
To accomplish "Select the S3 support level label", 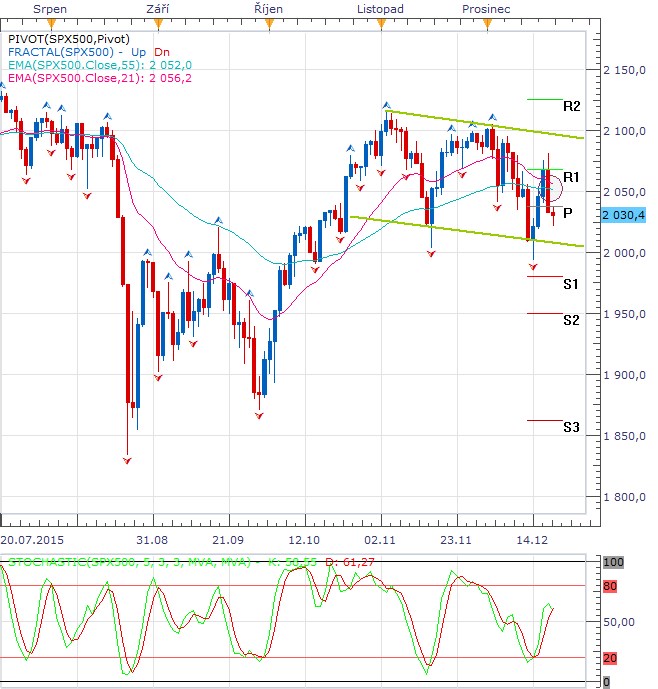I will [571, 427].
